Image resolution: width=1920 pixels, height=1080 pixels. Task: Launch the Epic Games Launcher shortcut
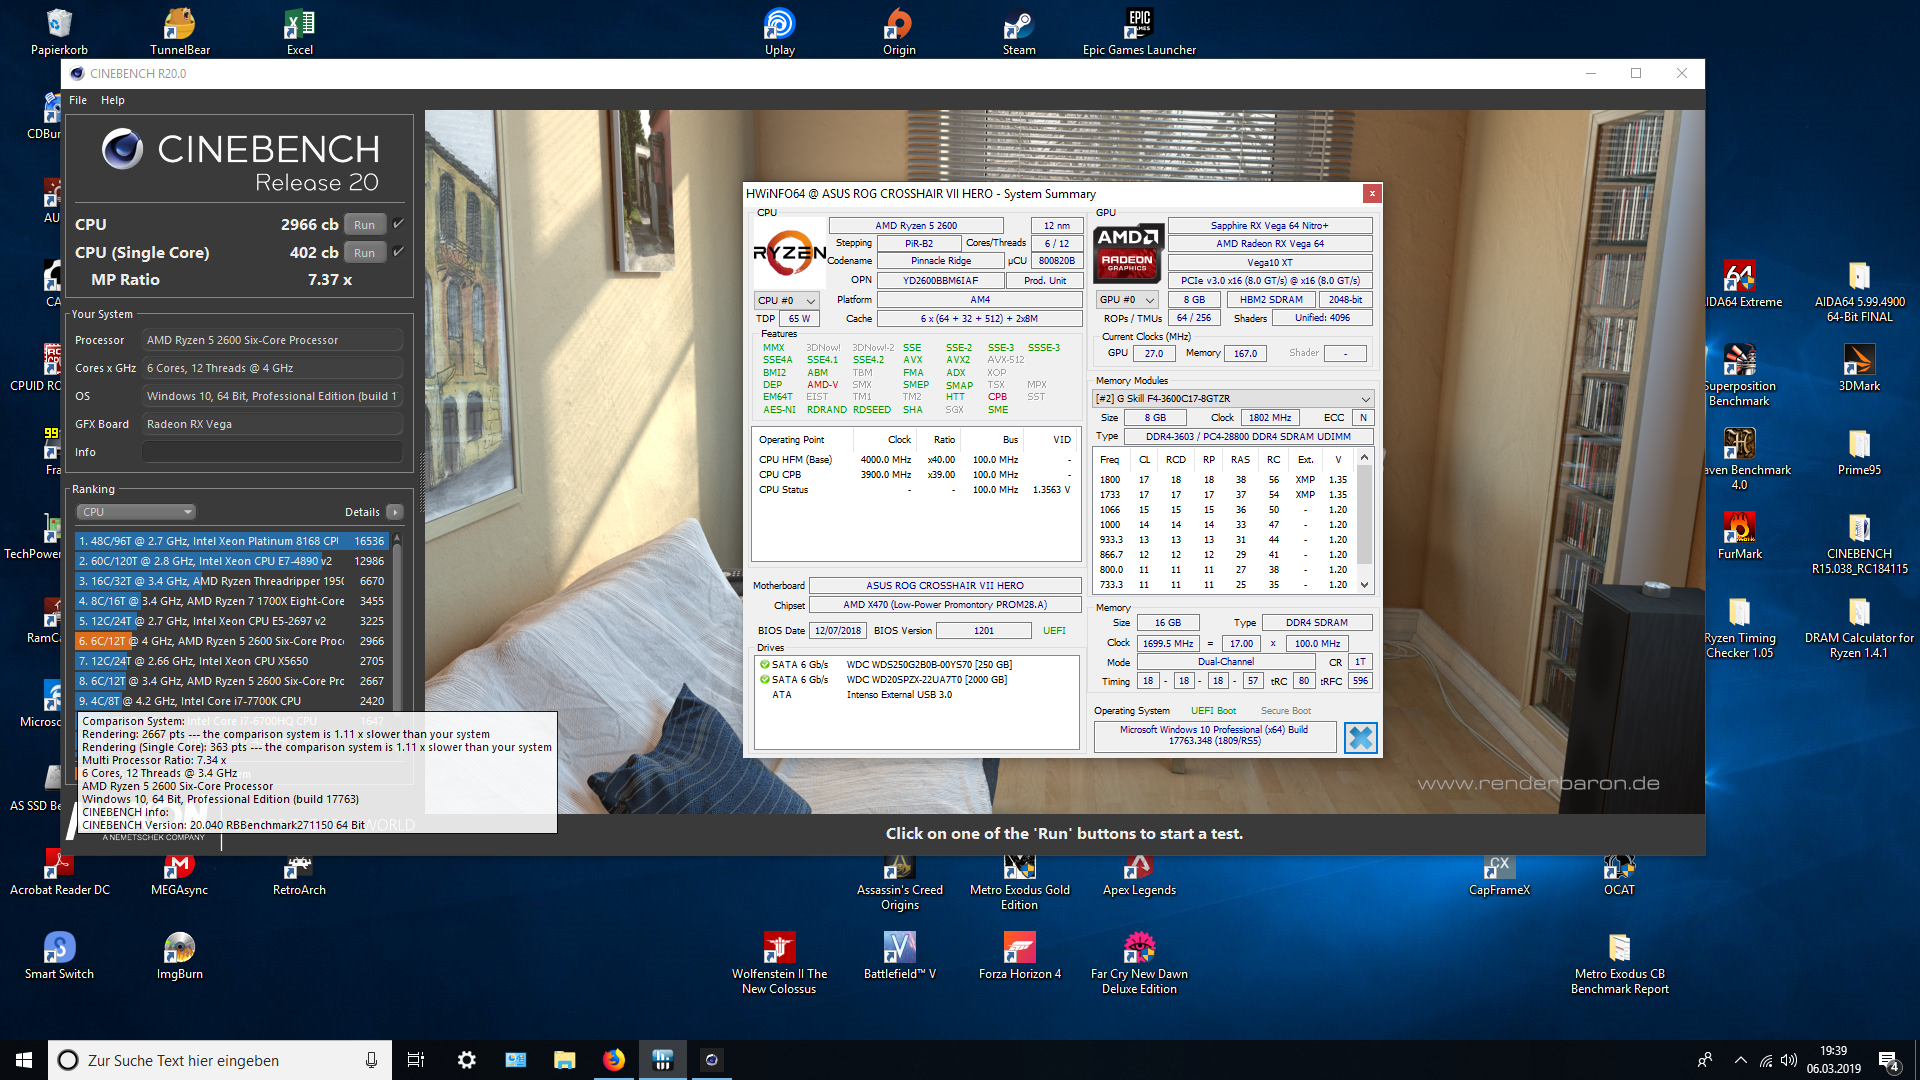pos(1139,25)
